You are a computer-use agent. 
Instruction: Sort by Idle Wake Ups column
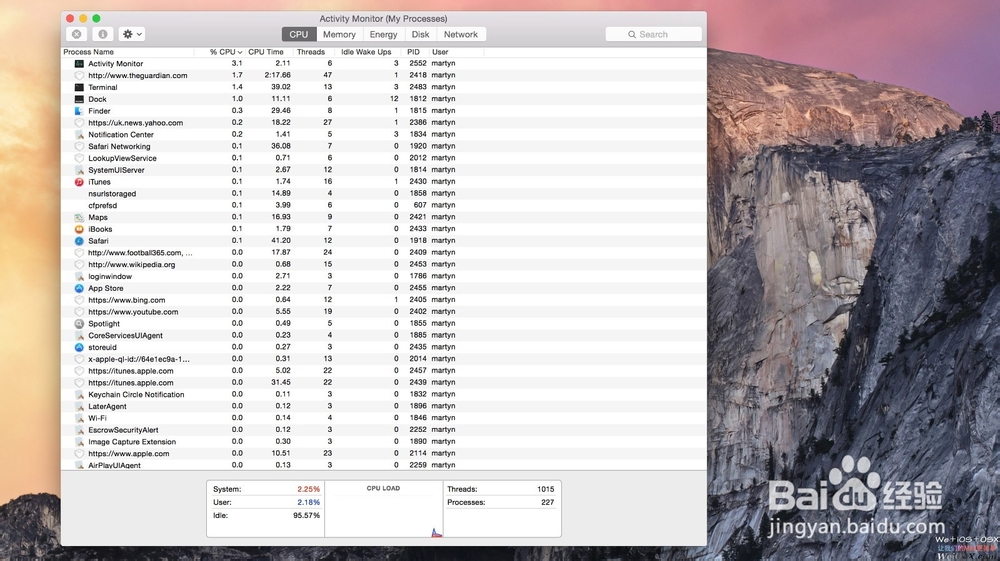coord(366,52)
